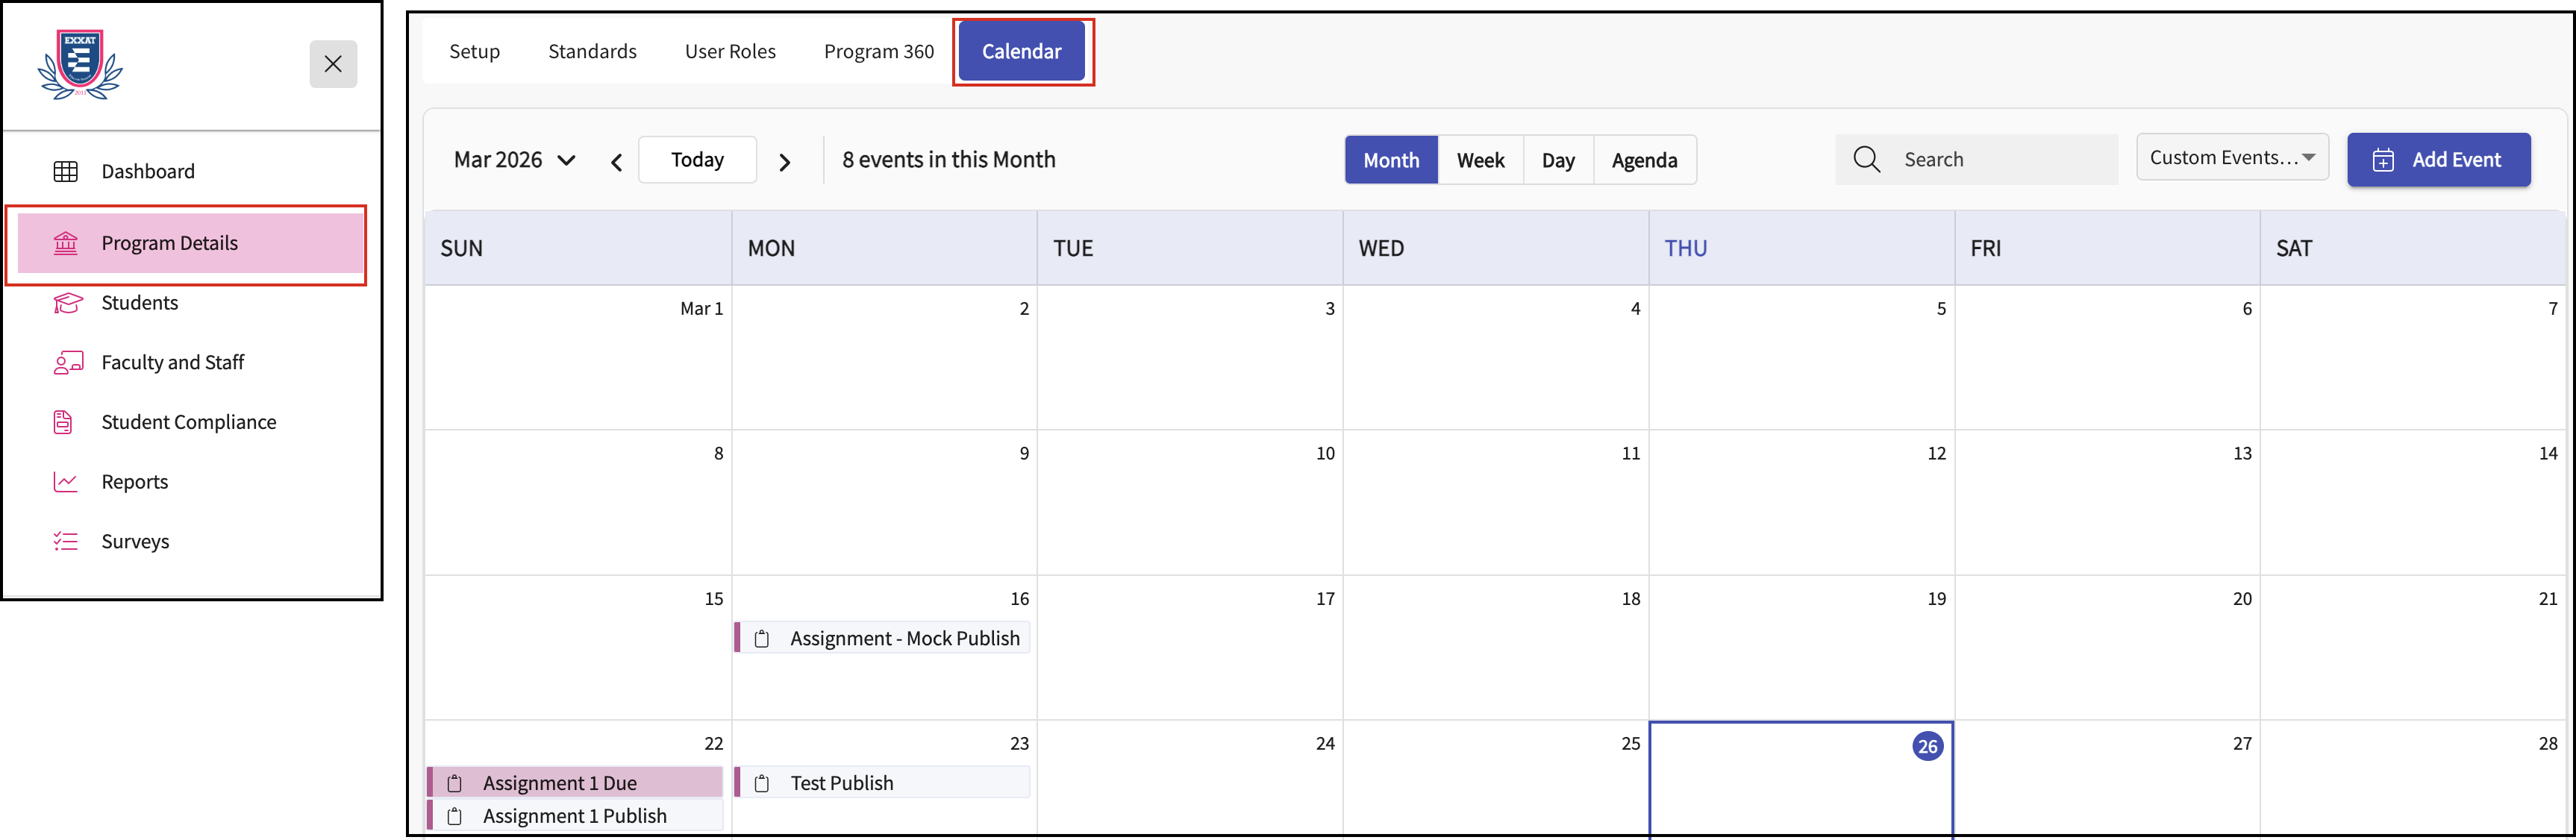The image size is (2576, 840).
Task: Open the Program 360 tab
Action: 878,52
